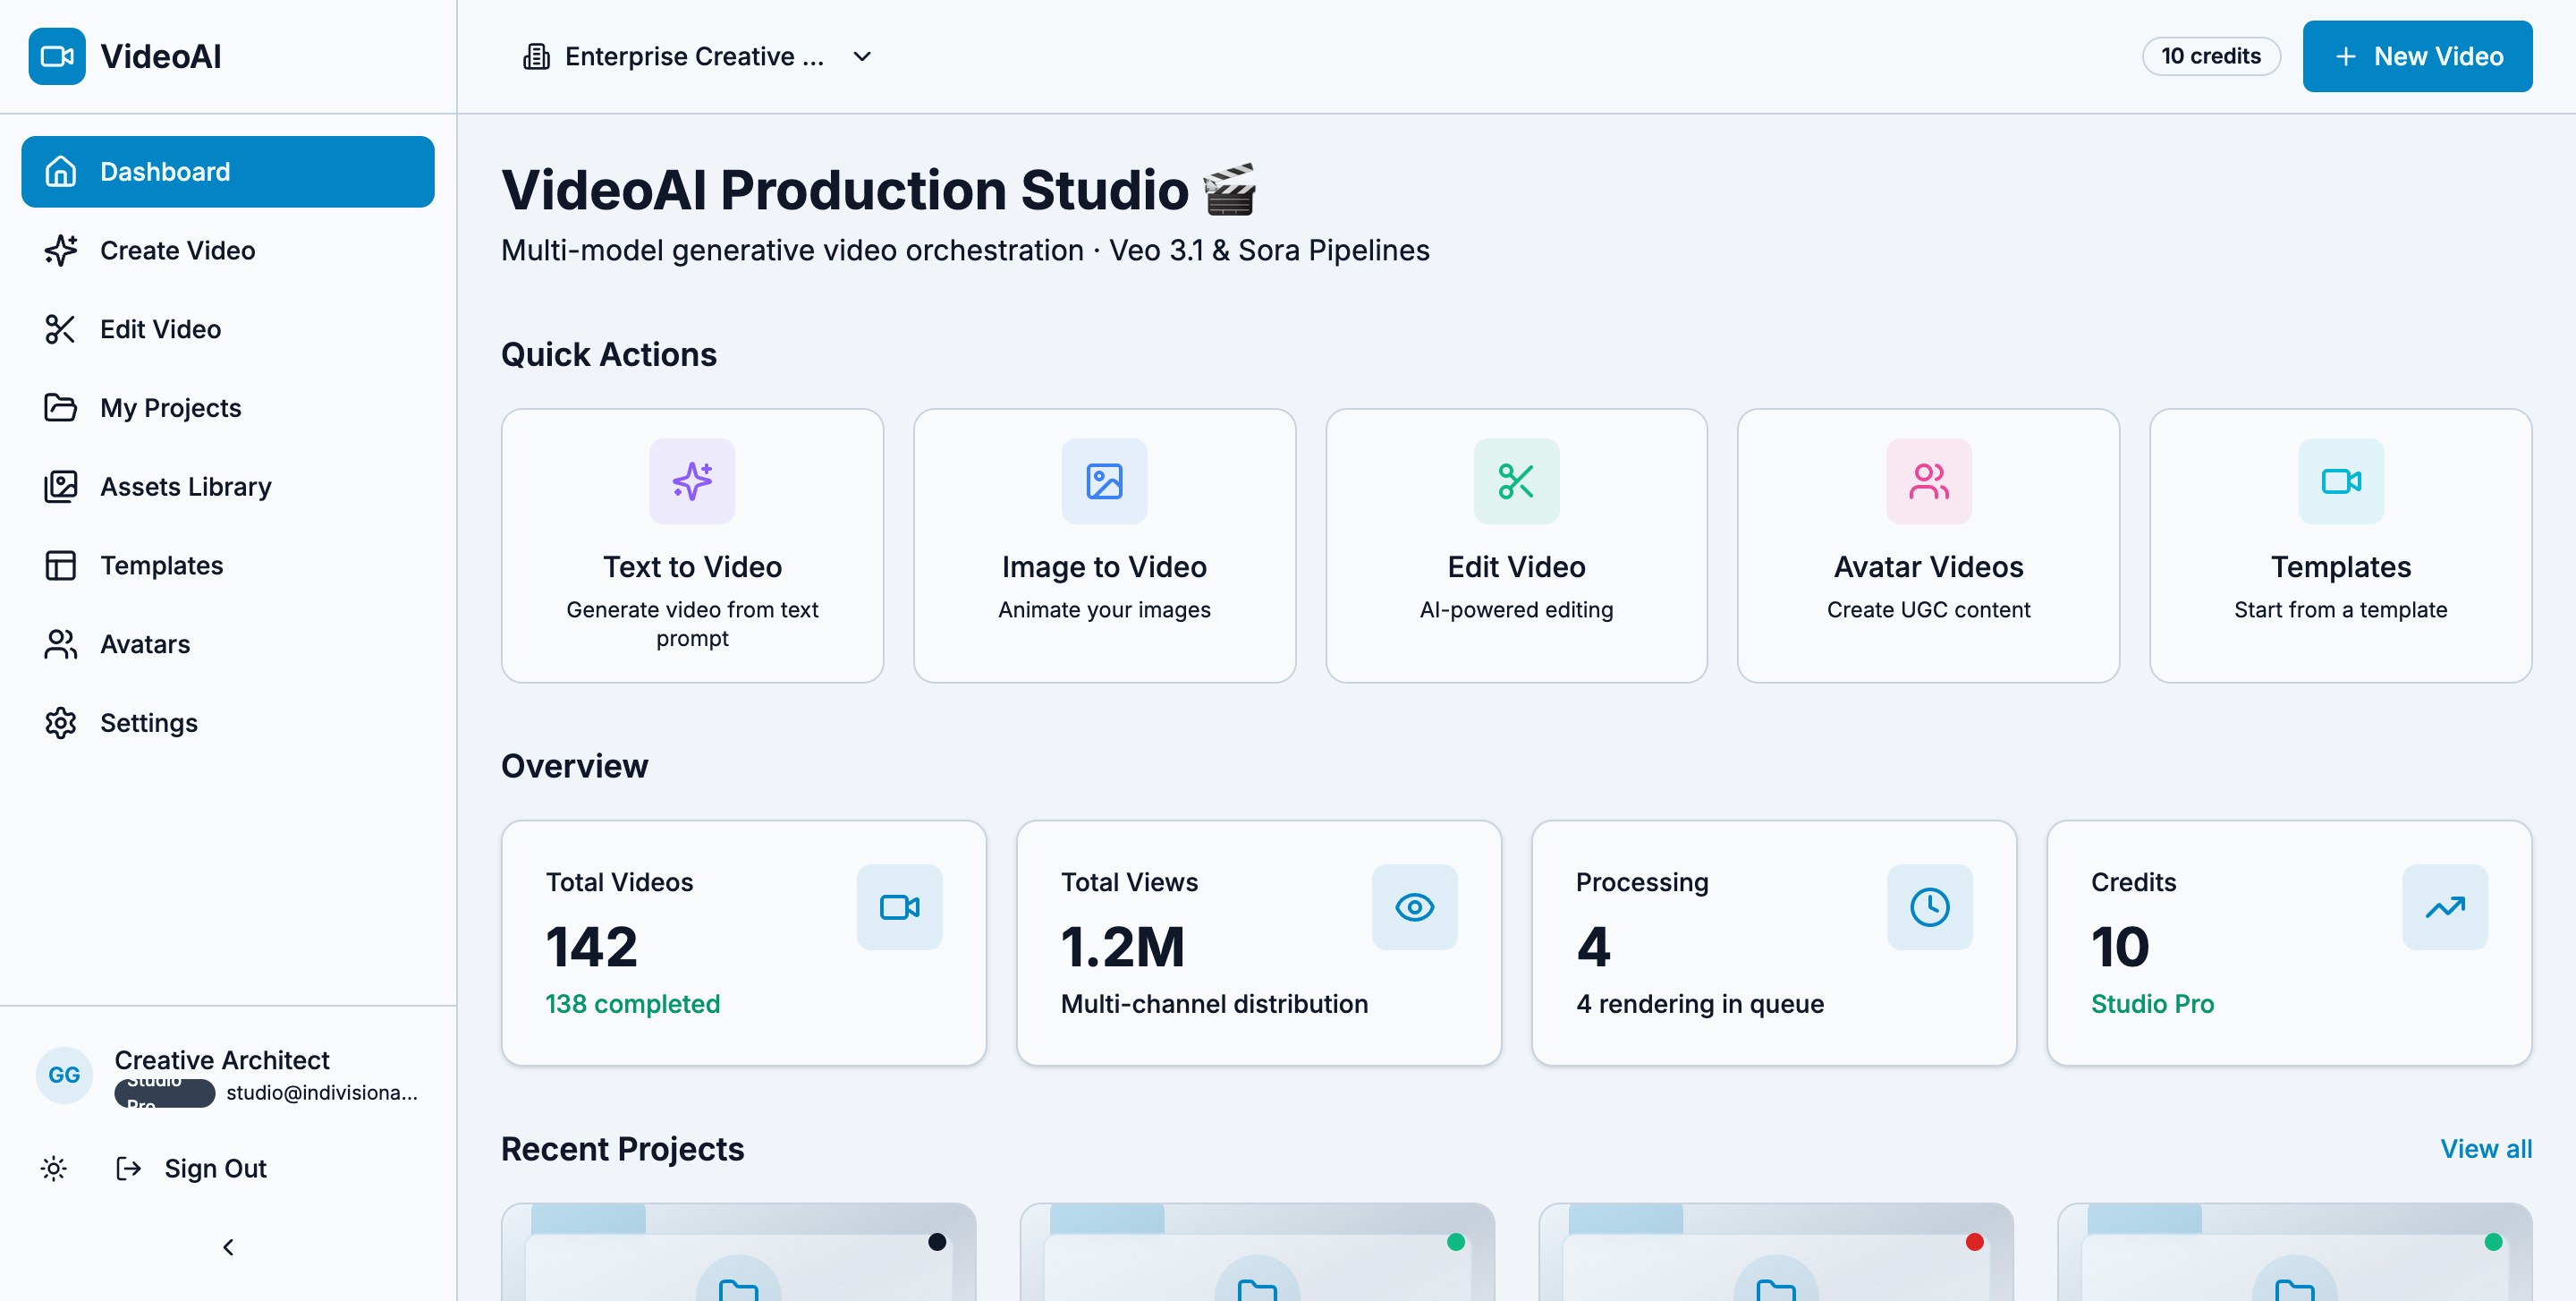Open Templates from the sidebar

pyautogui.click(x=228, y=566)
